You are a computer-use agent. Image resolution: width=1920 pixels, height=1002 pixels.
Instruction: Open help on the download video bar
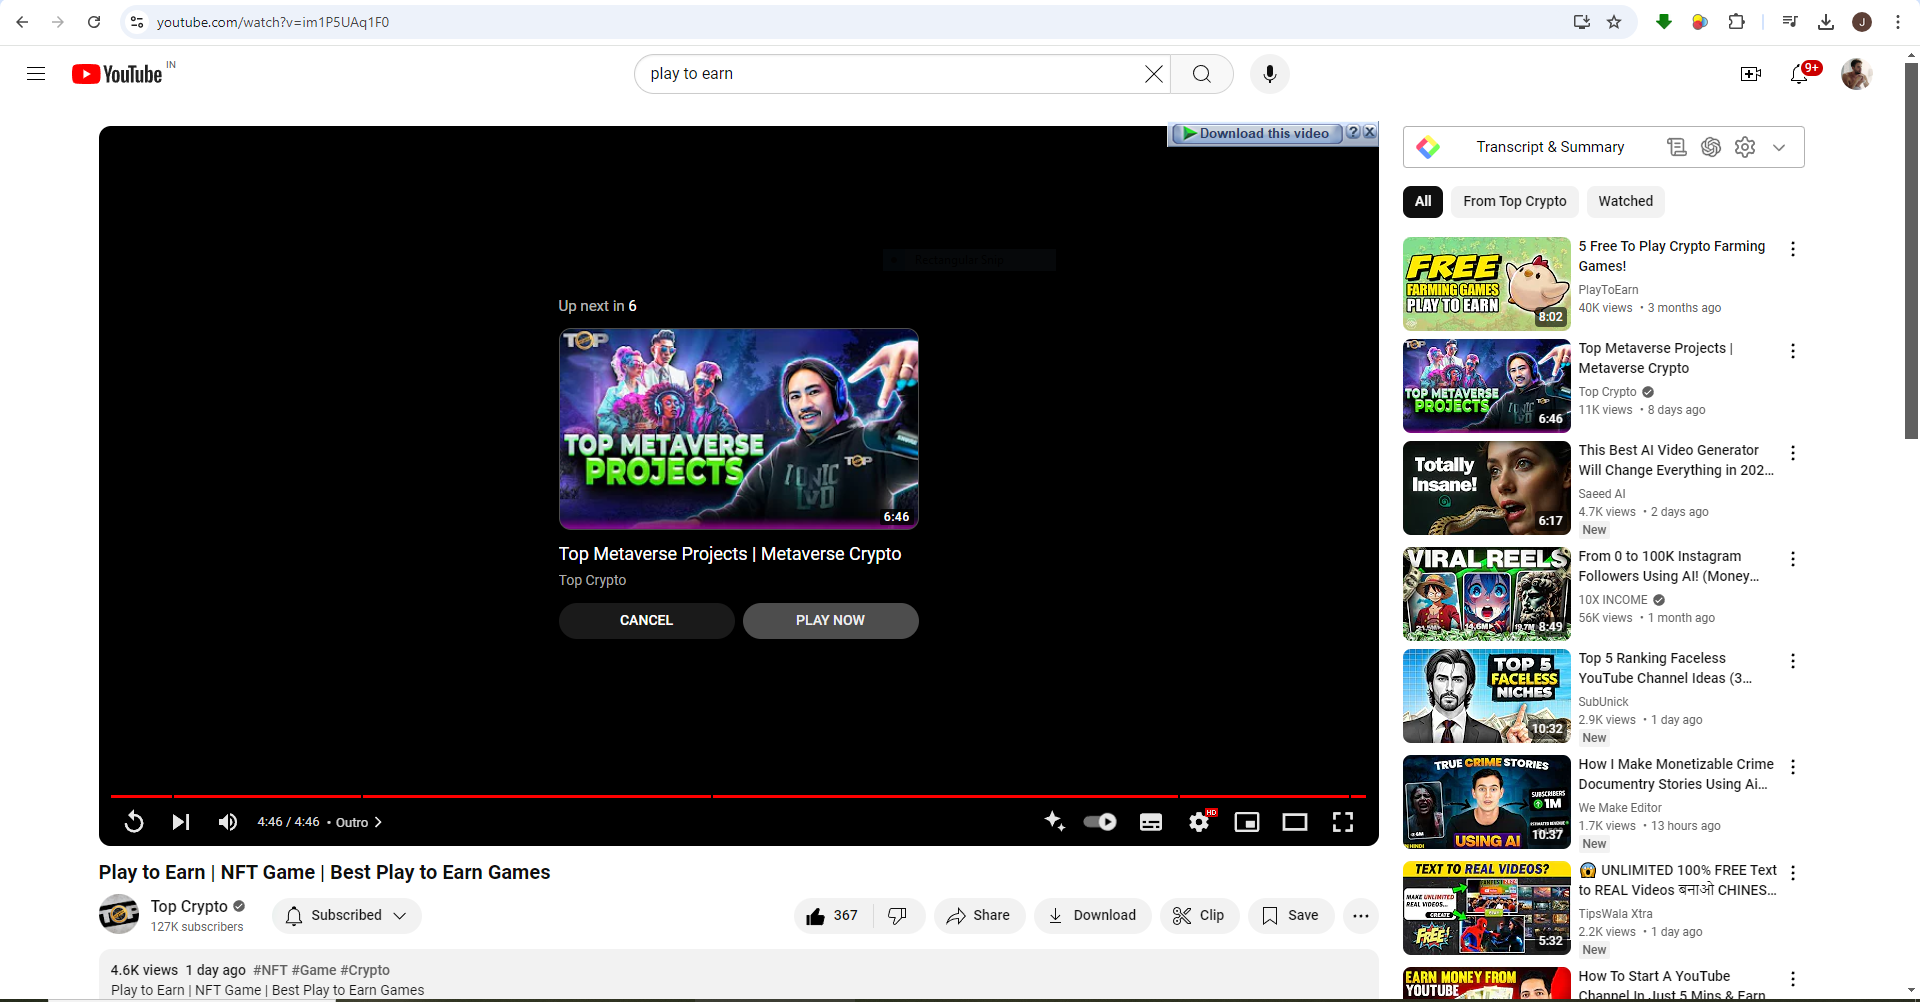coord(1353,132)
